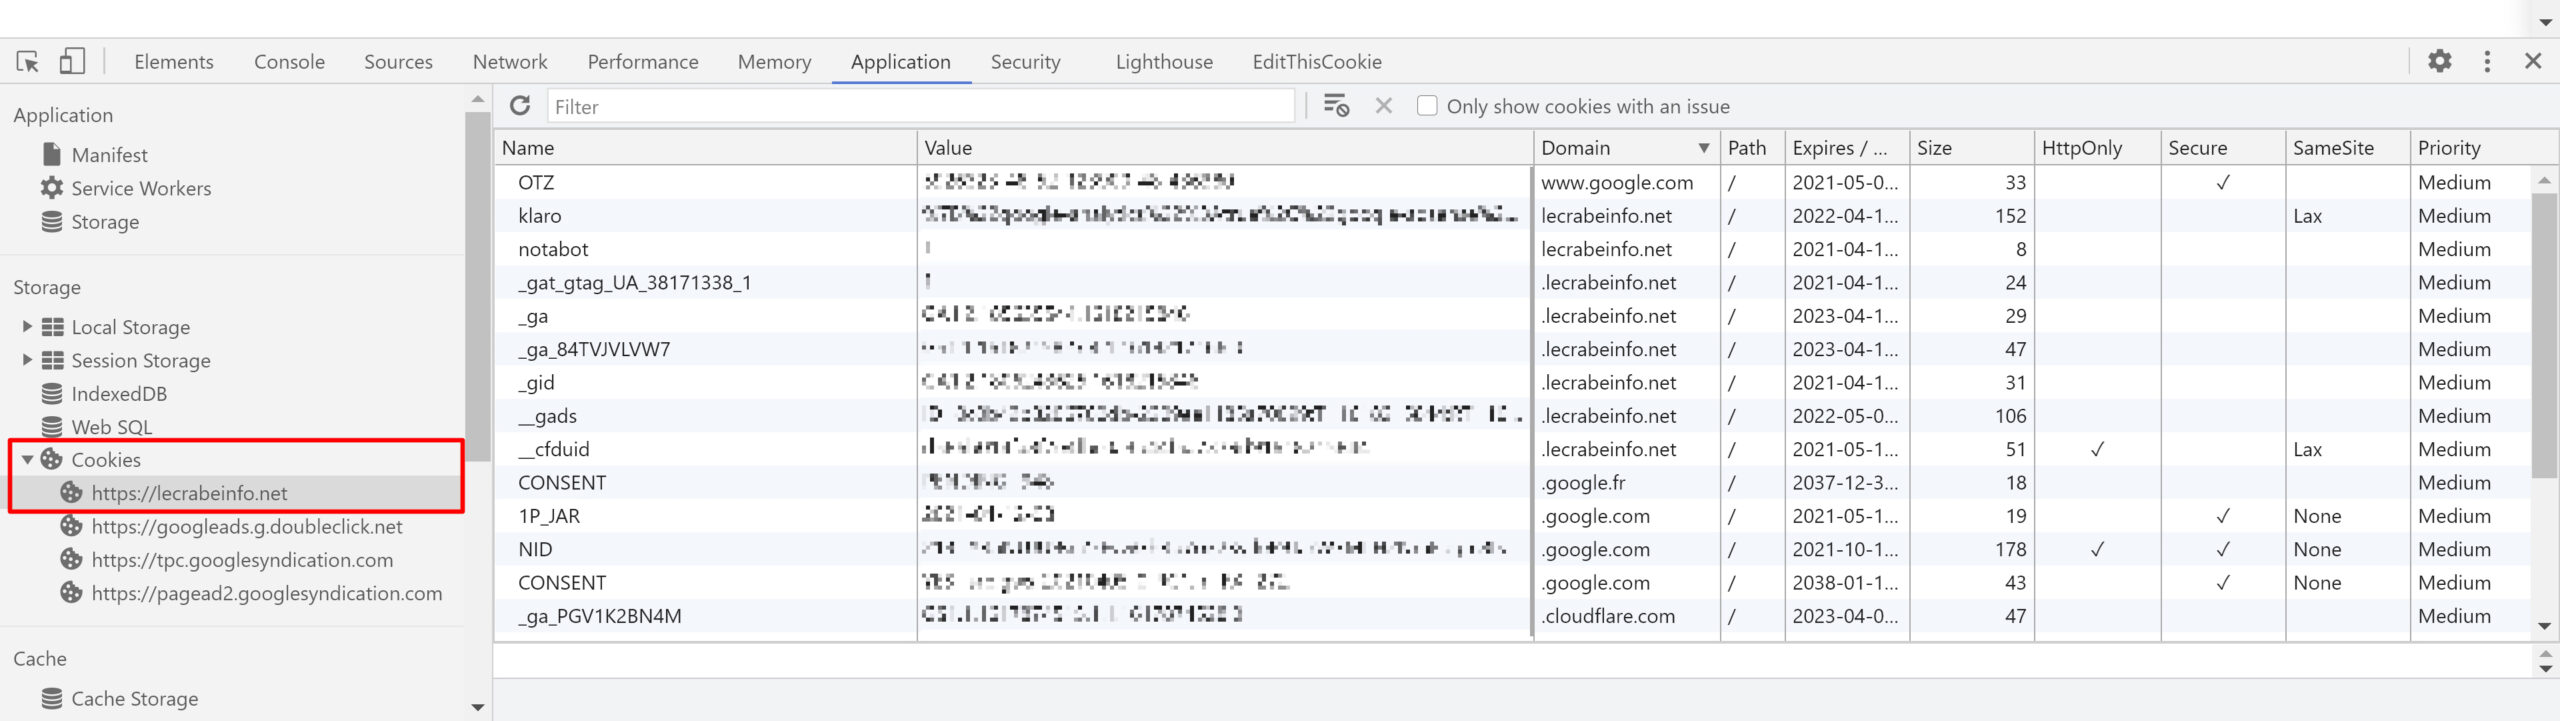Select the 1P_JAR cookie row
The width and height of the screenshot is (2560, 721).
coord(1512,516)
